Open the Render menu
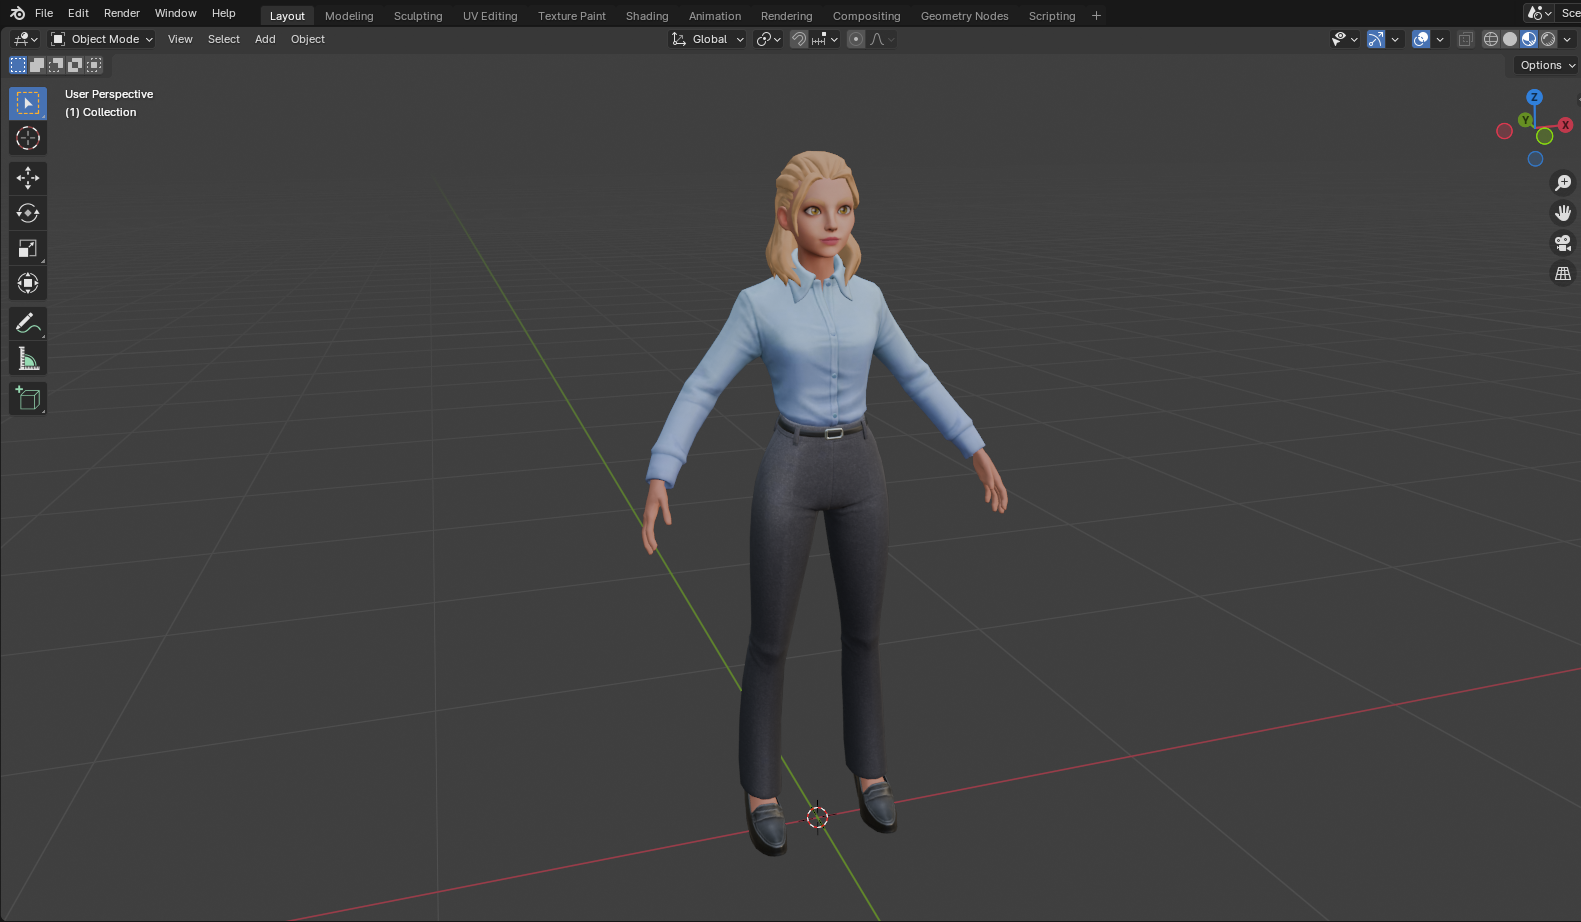The width and height of the screenshot is (1581, 922). pos(122,13)
